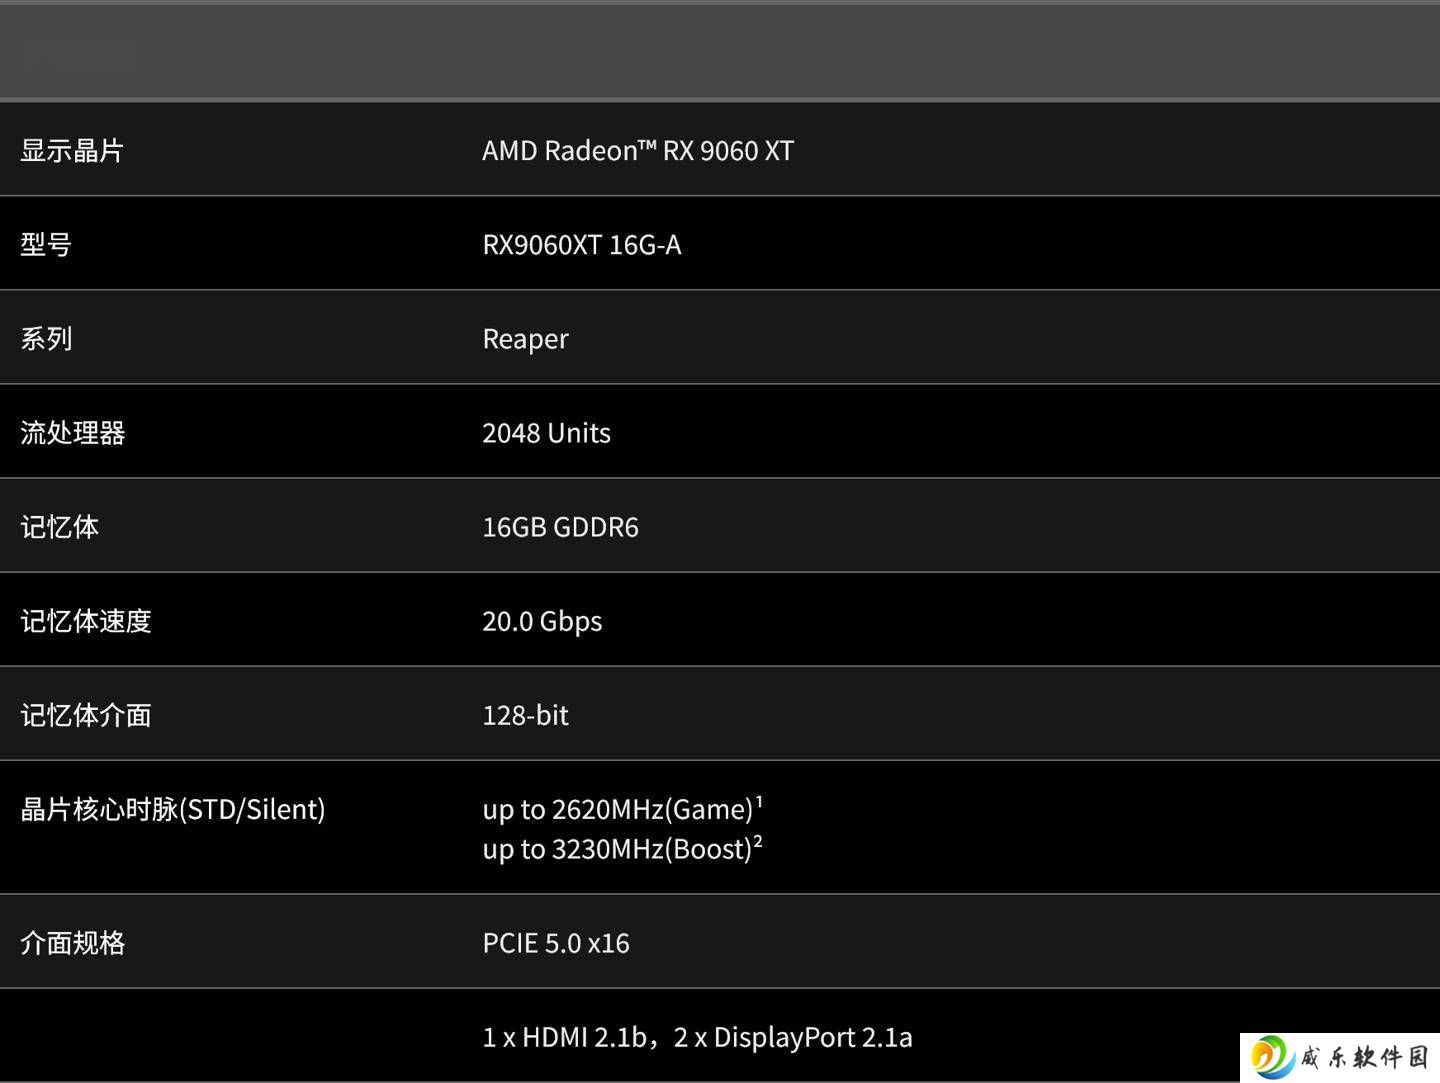Select the 介面规格 label
1440x1083 pixels.
(72, 943)
